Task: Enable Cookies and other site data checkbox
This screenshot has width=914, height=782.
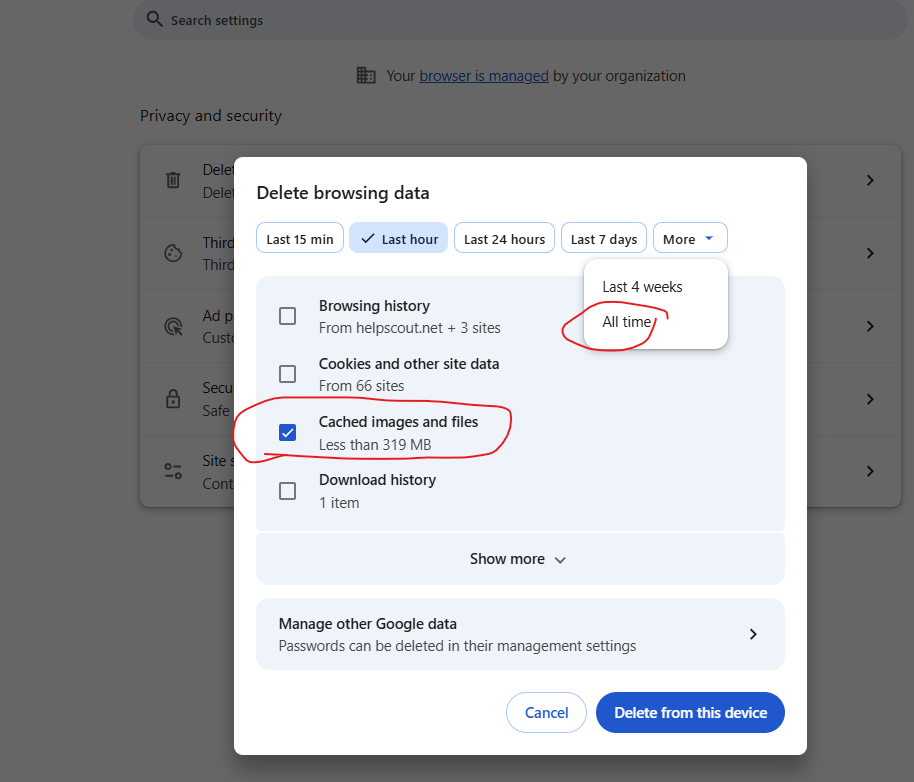Action: click(x=287, y=374)
